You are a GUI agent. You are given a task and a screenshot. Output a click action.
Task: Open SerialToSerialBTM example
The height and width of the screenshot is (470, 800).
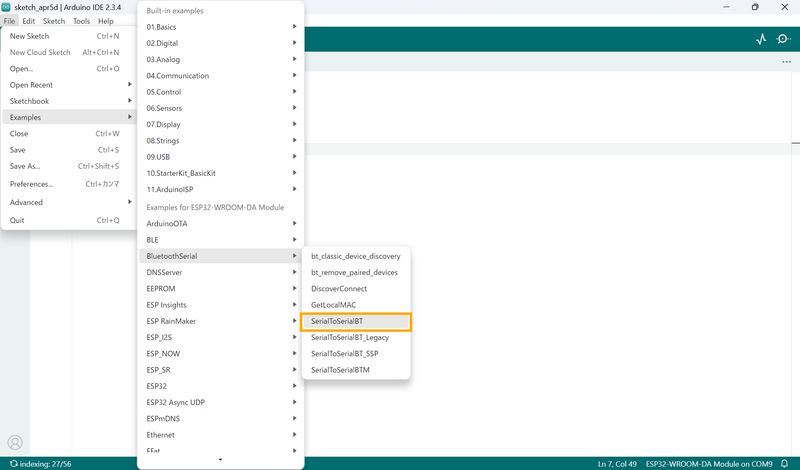click(356, 370)
